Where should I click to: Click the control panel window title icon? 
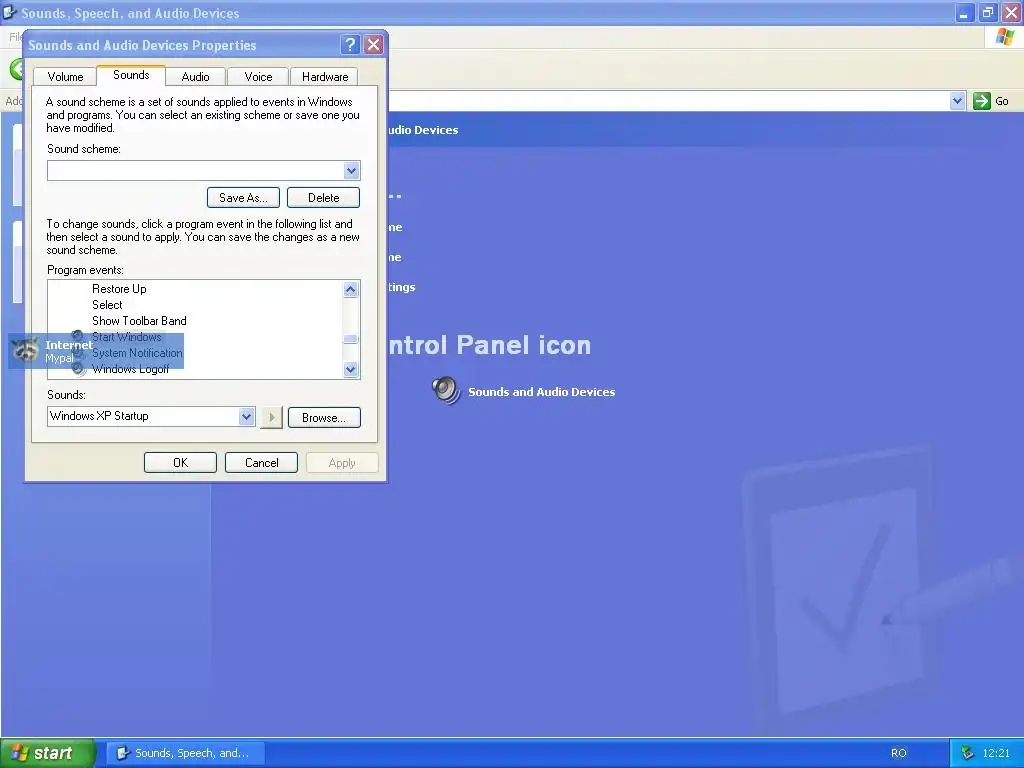coord(9,12)
